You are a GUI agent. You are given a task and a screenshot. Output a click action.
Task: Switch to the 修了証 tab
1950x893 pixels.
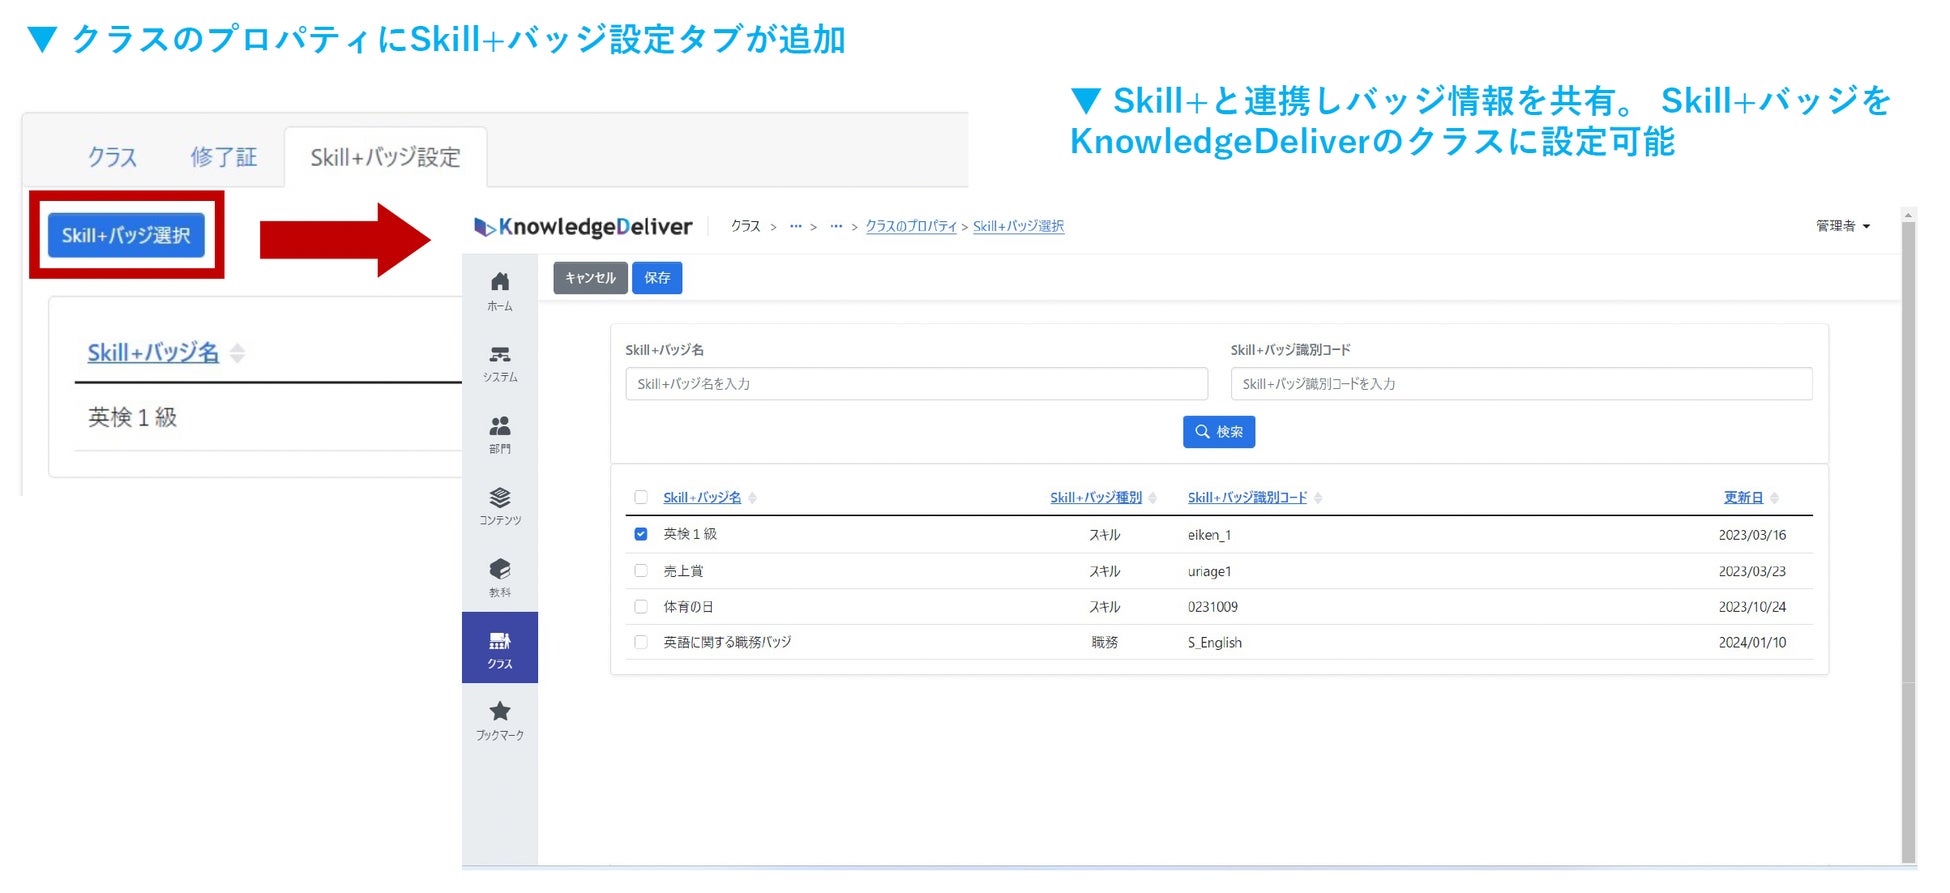tap(224, 157)
